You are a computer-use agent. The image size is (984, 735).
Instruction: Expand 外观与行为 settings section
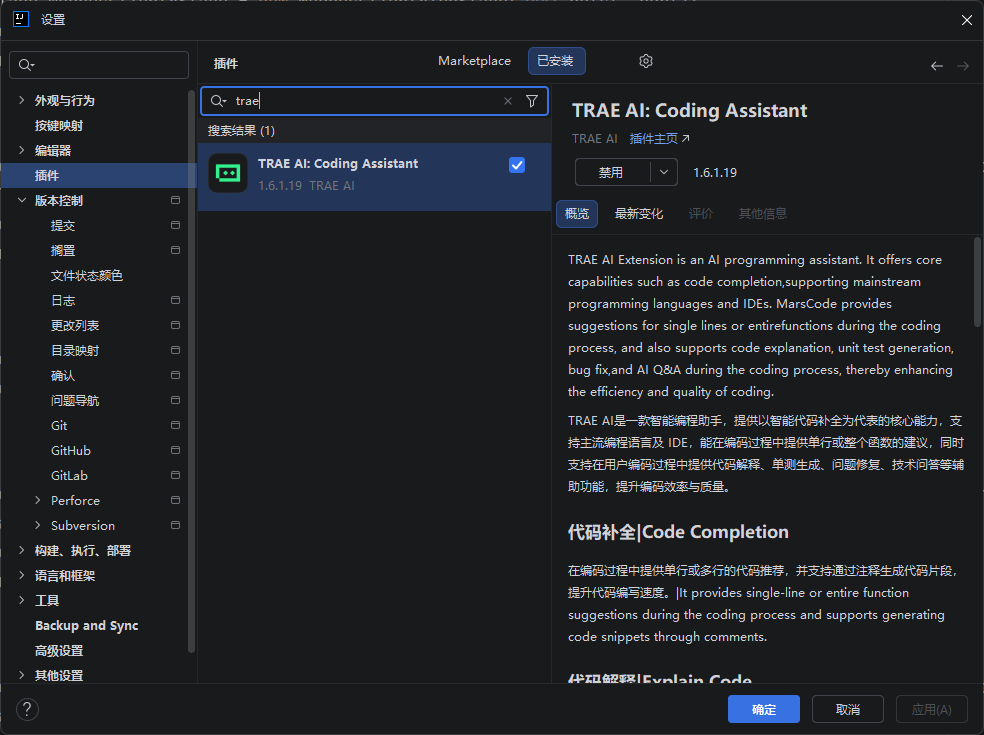point(22,100)
